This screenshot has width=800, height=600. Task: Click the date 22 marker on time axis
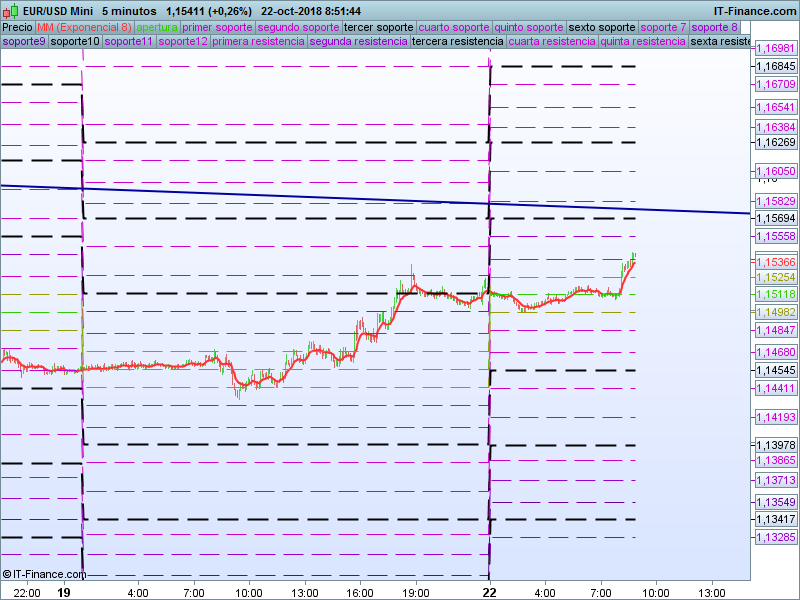point(489,592)
